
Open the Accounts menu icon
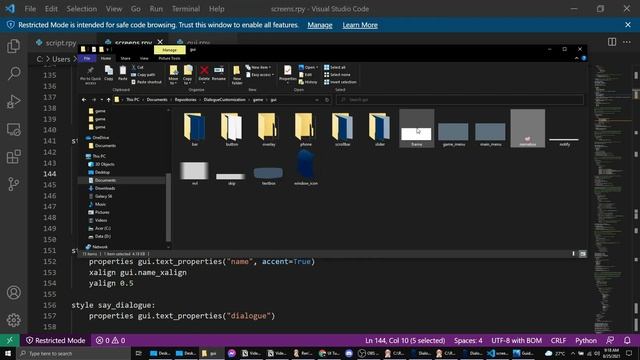13,293
